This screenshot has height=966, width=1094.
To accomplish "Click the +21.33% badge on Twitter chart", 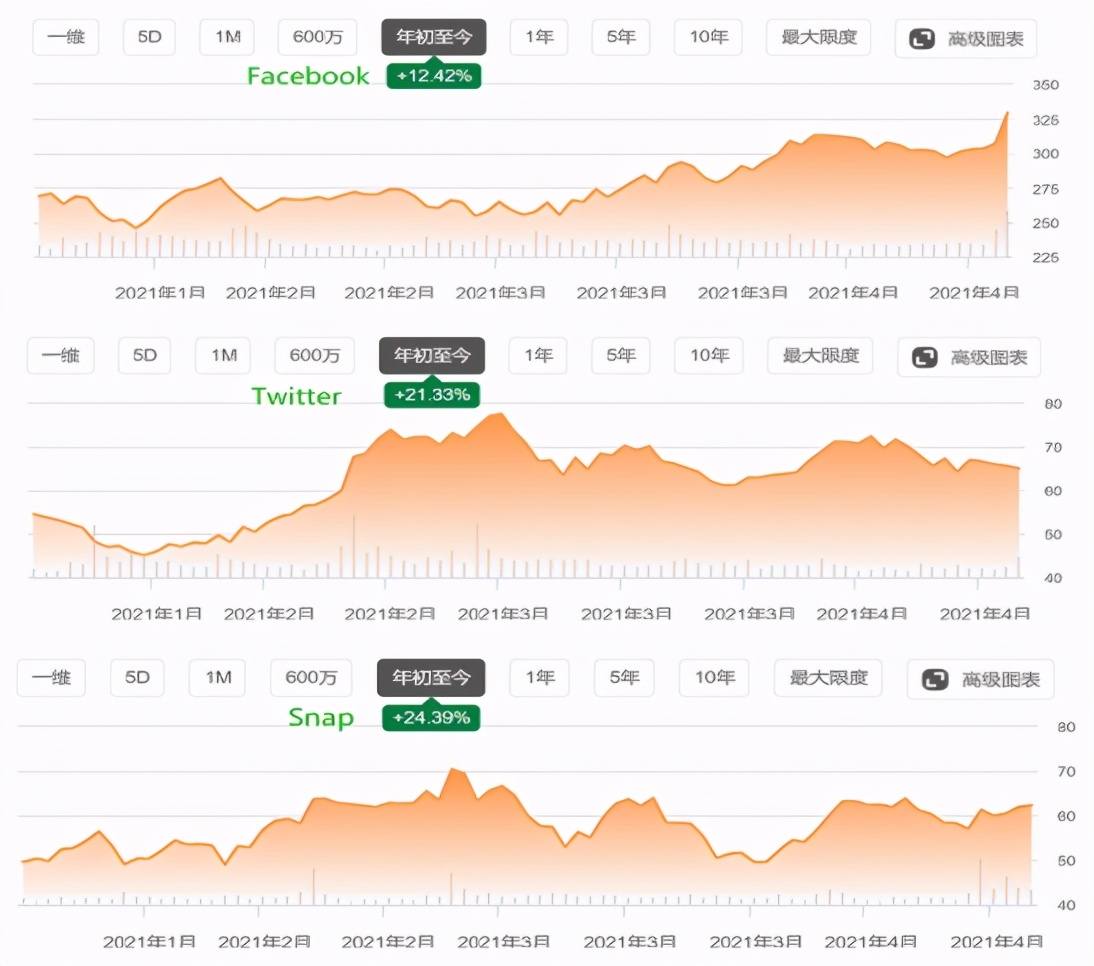I will (x=432, y=395).
